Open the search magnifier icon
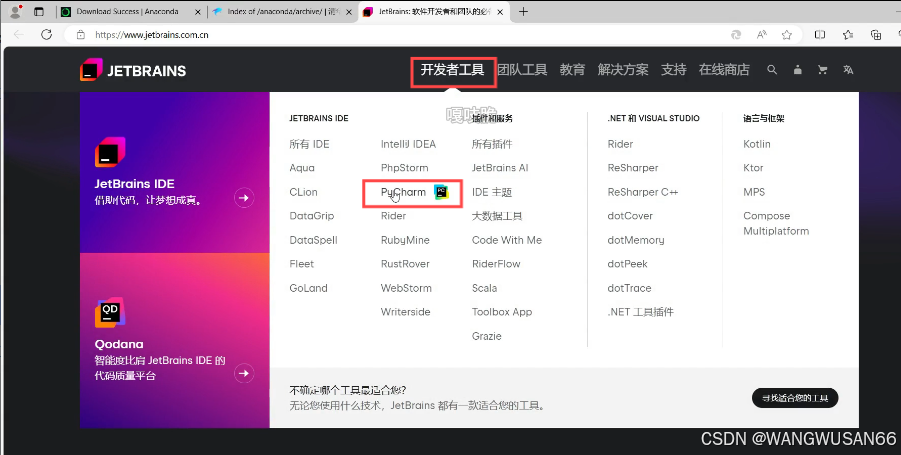The width and height of the screenshot is (901, 455). (772, 70)
